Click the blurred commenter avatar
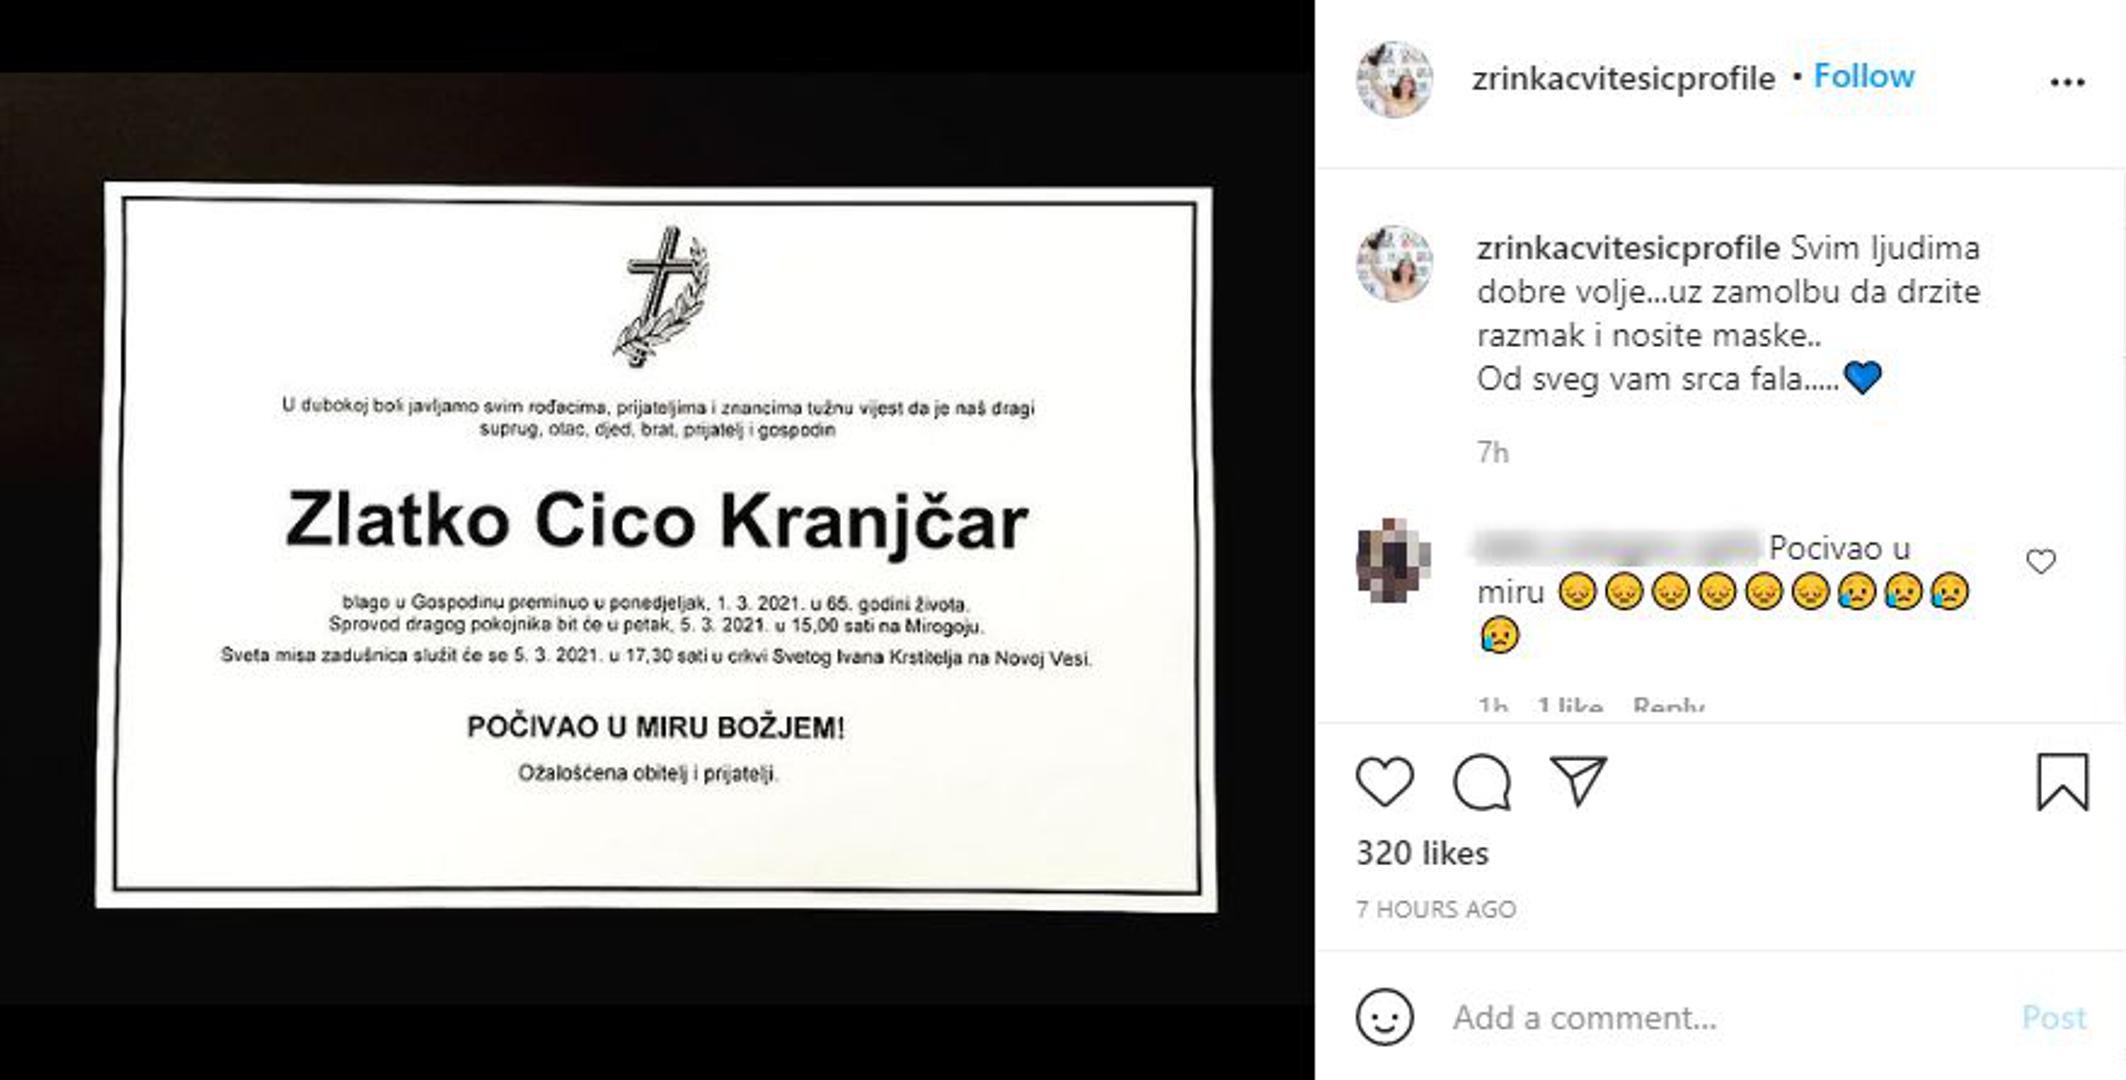2126x1080 pixels. (1394, 560)
